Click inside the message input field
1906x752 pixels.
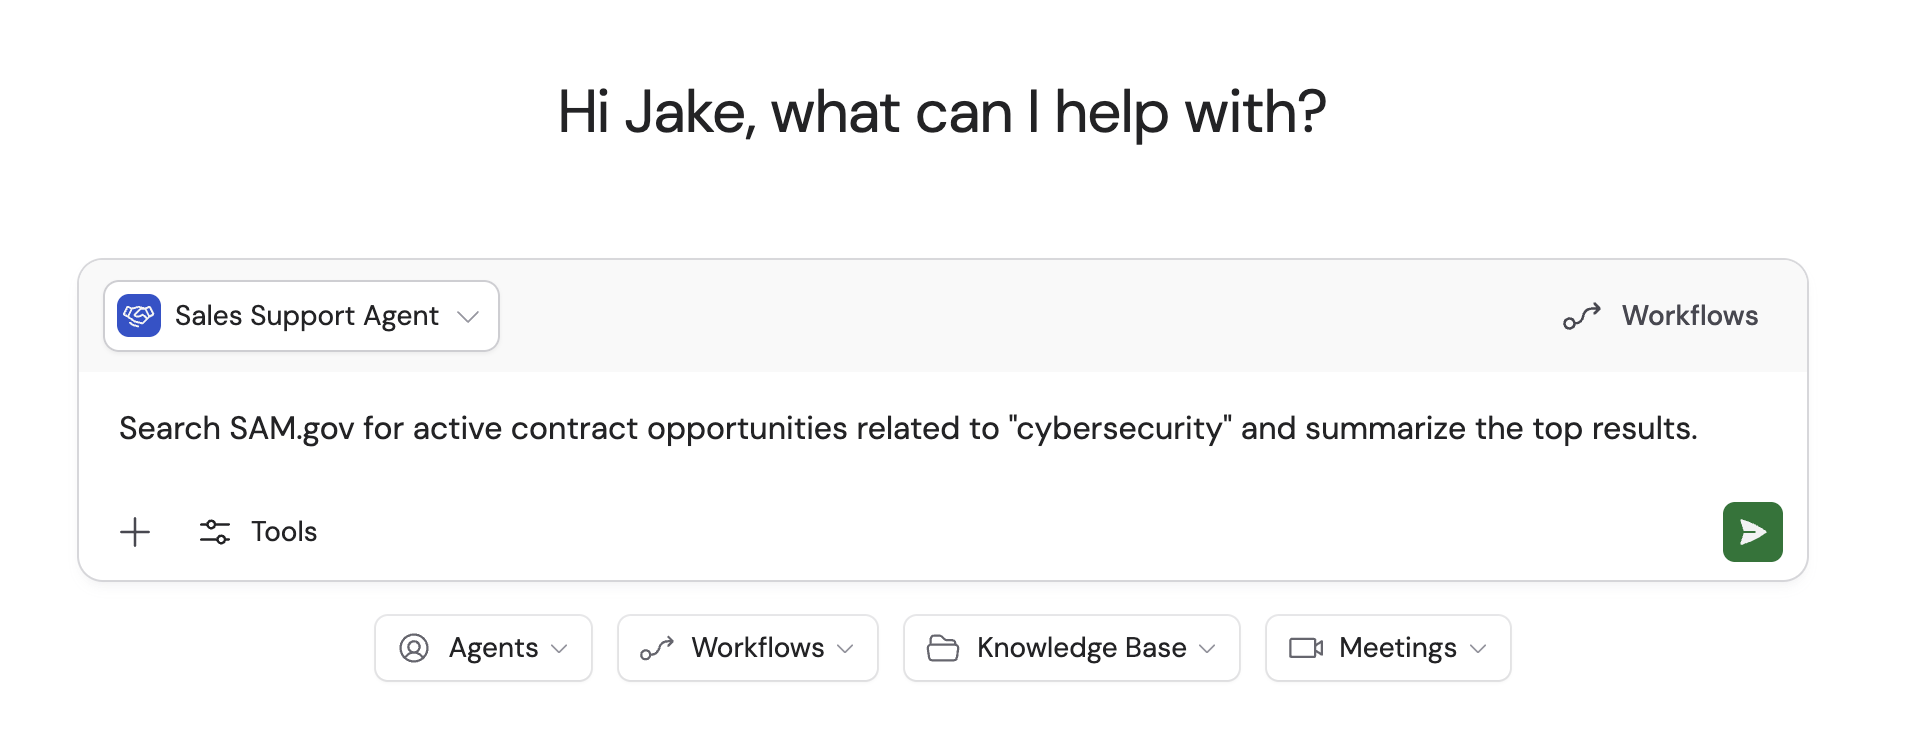(x=900, y=428)
